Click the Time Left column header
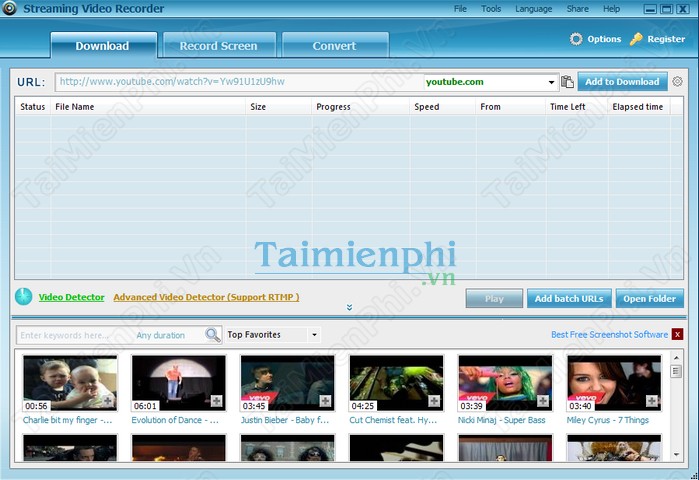This screenshot has height=480, width=699. tap(577, 107)
